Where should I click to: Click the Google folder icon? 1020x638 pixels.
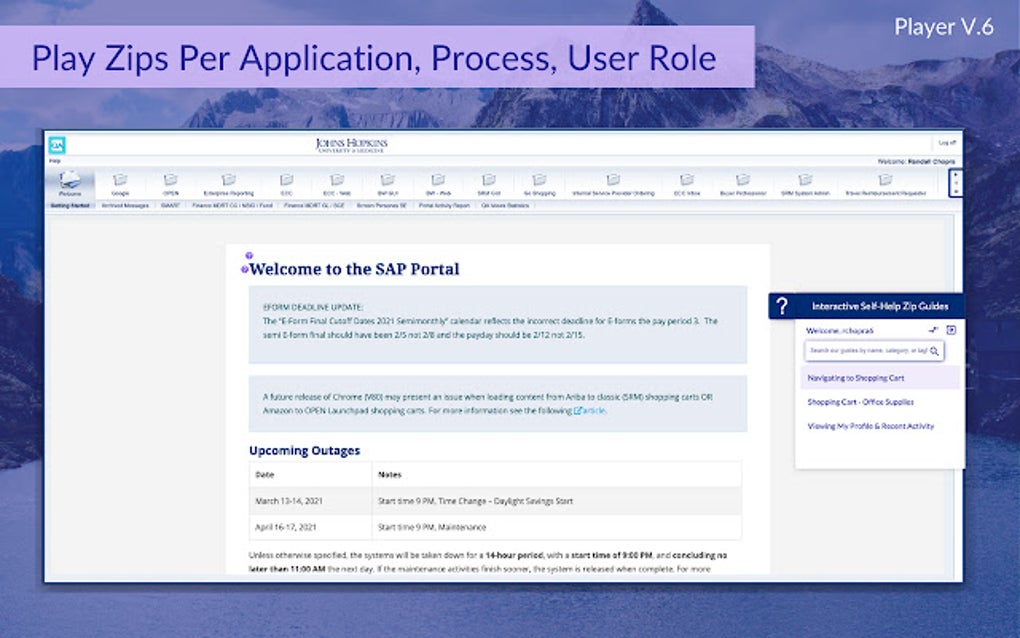click(x=121, y=180)
